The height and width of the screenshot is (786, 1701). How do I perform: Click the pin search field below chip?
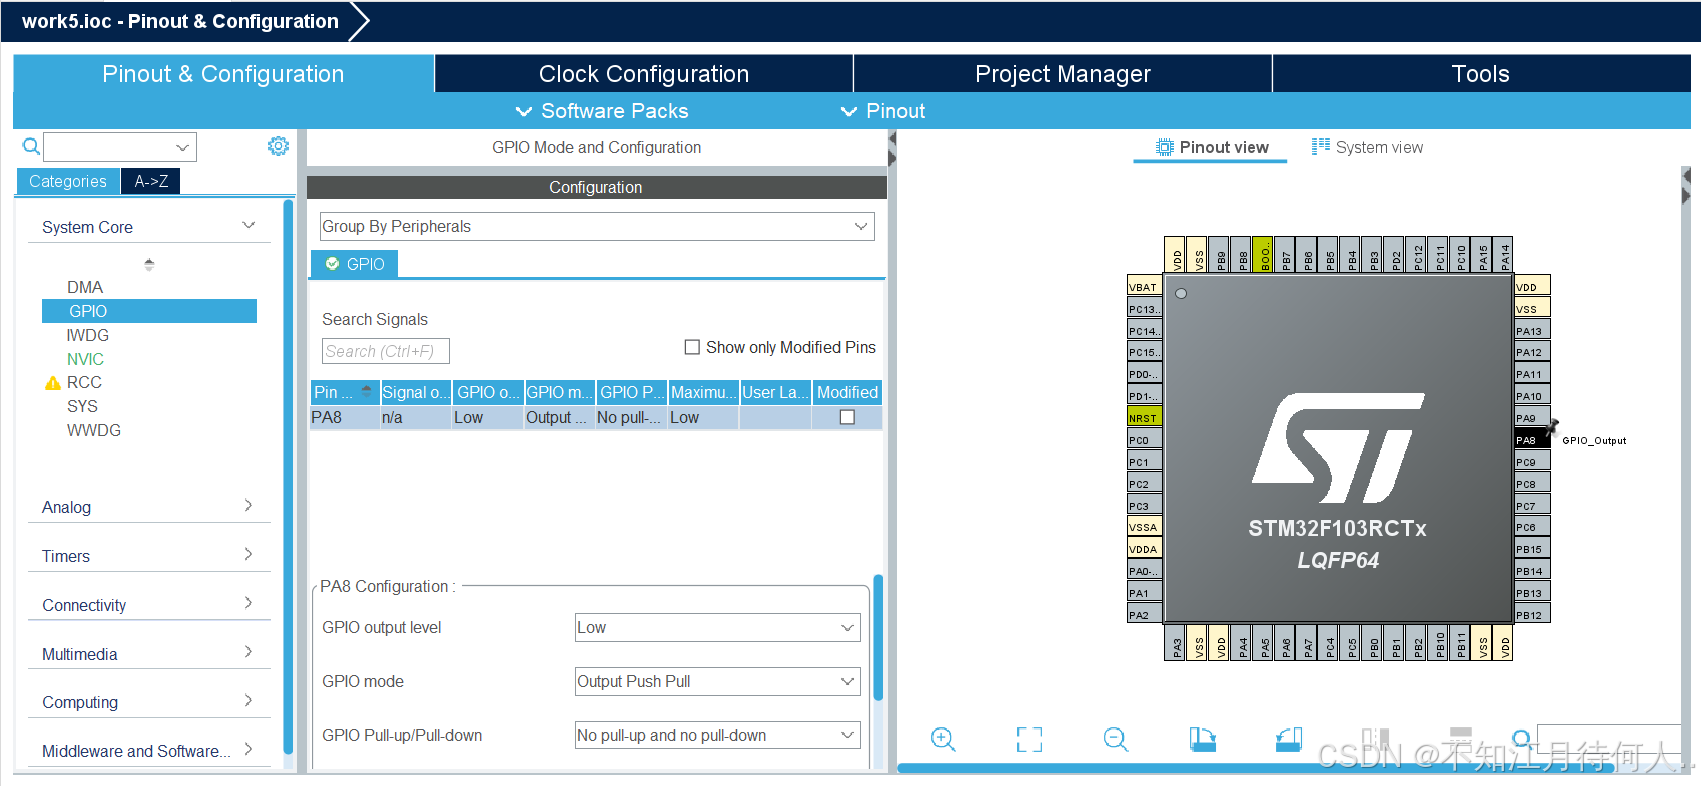(x=1608, y=739)
